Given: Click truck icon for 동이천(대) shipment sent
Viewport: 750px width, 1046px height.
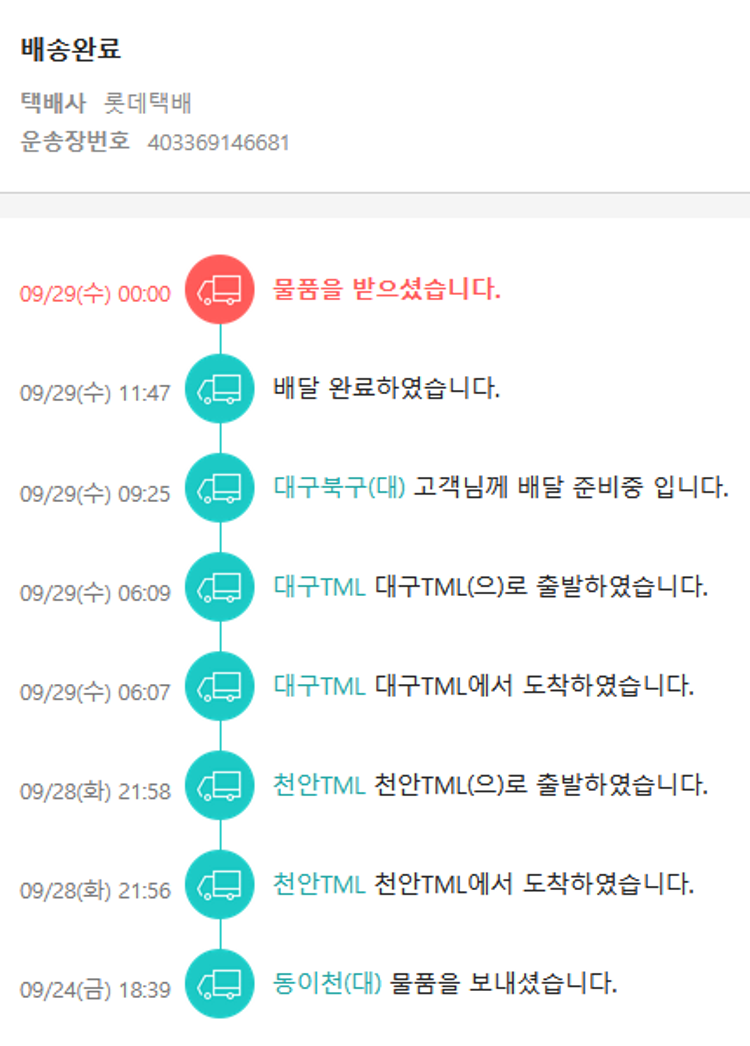Looking at the screenshot, I should click(x=220, y=983).
